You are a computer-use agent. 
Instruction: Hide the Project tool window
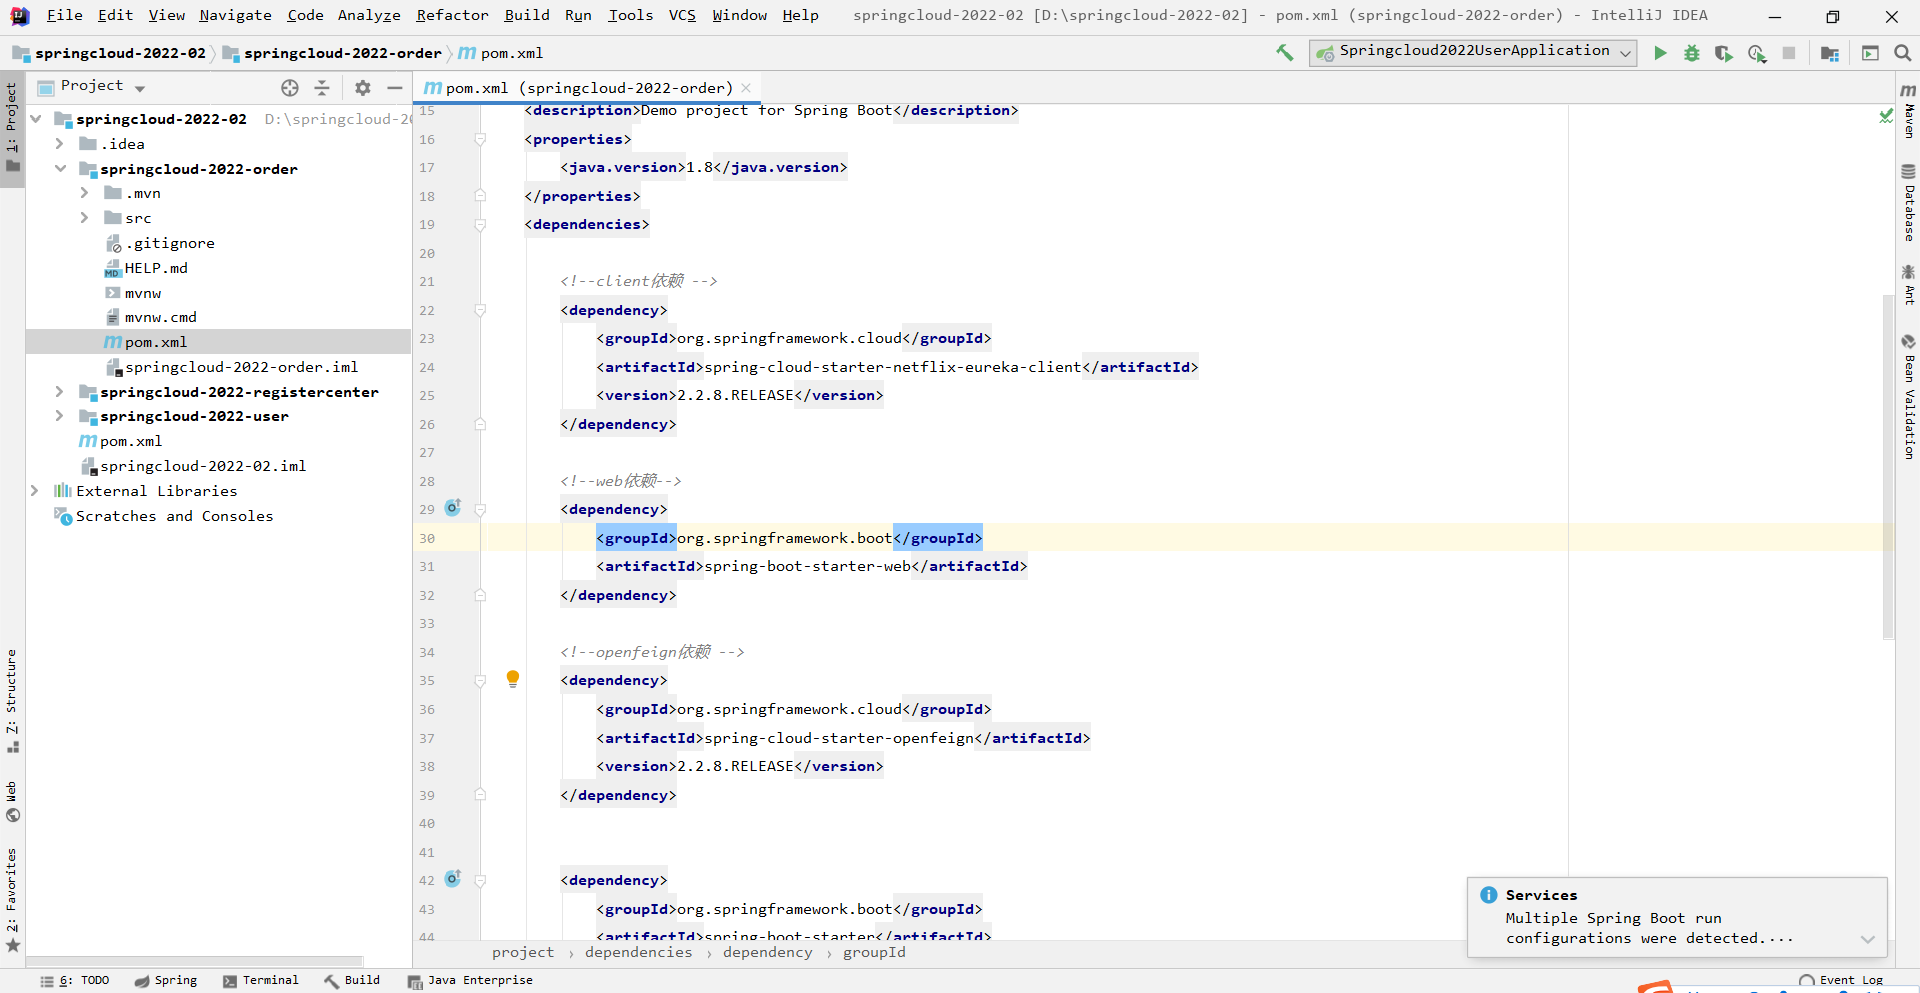tap(395, 88)
